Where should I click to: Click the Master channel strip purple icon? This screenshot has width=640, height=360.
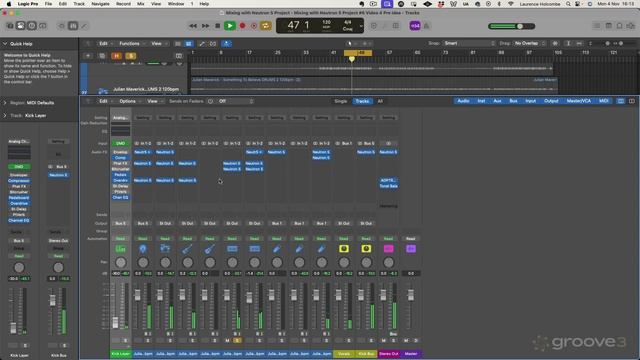pos(411,249)
